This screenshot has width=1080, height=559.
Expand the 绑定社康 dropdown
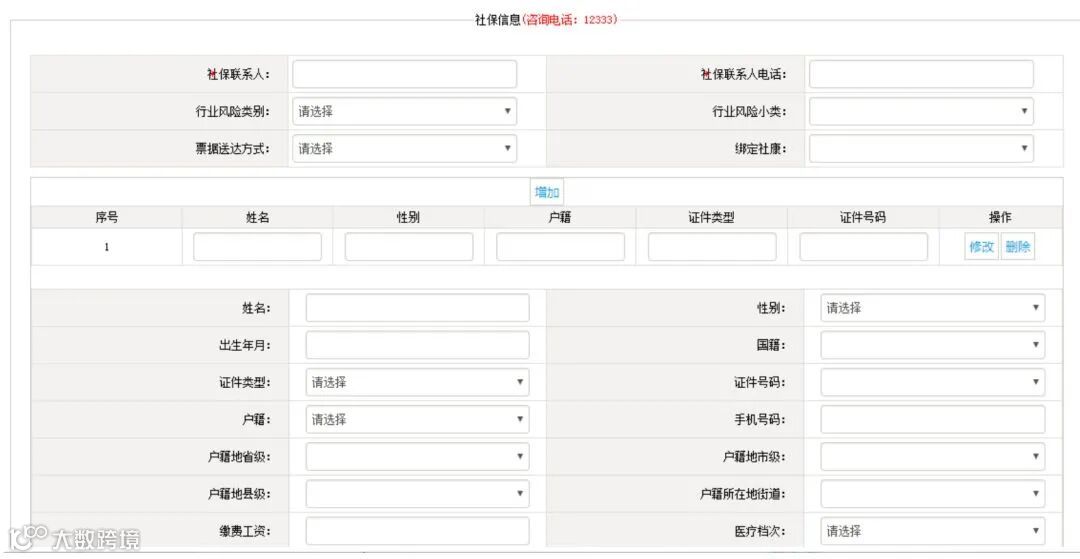(921, 149)
